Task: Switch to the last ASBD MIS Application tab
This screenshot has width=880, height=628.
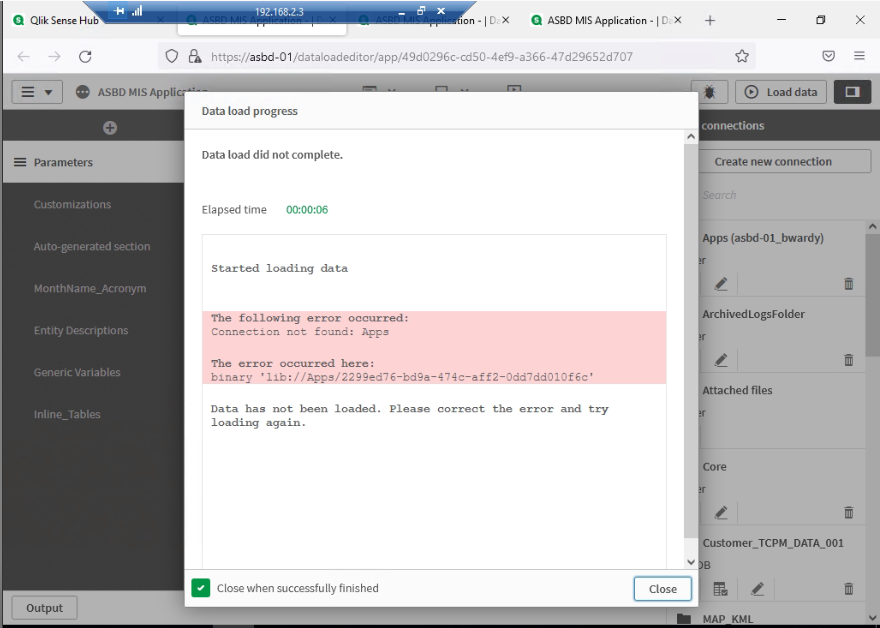Action: [x=606, y=20]
